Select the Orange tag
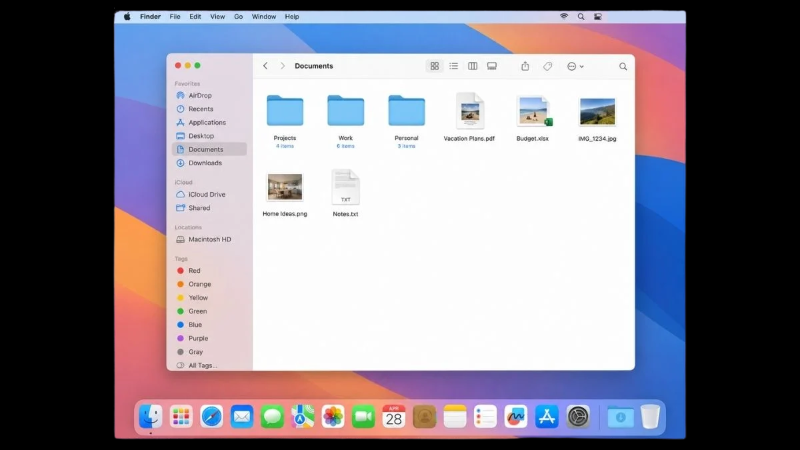 click(210, 284)
